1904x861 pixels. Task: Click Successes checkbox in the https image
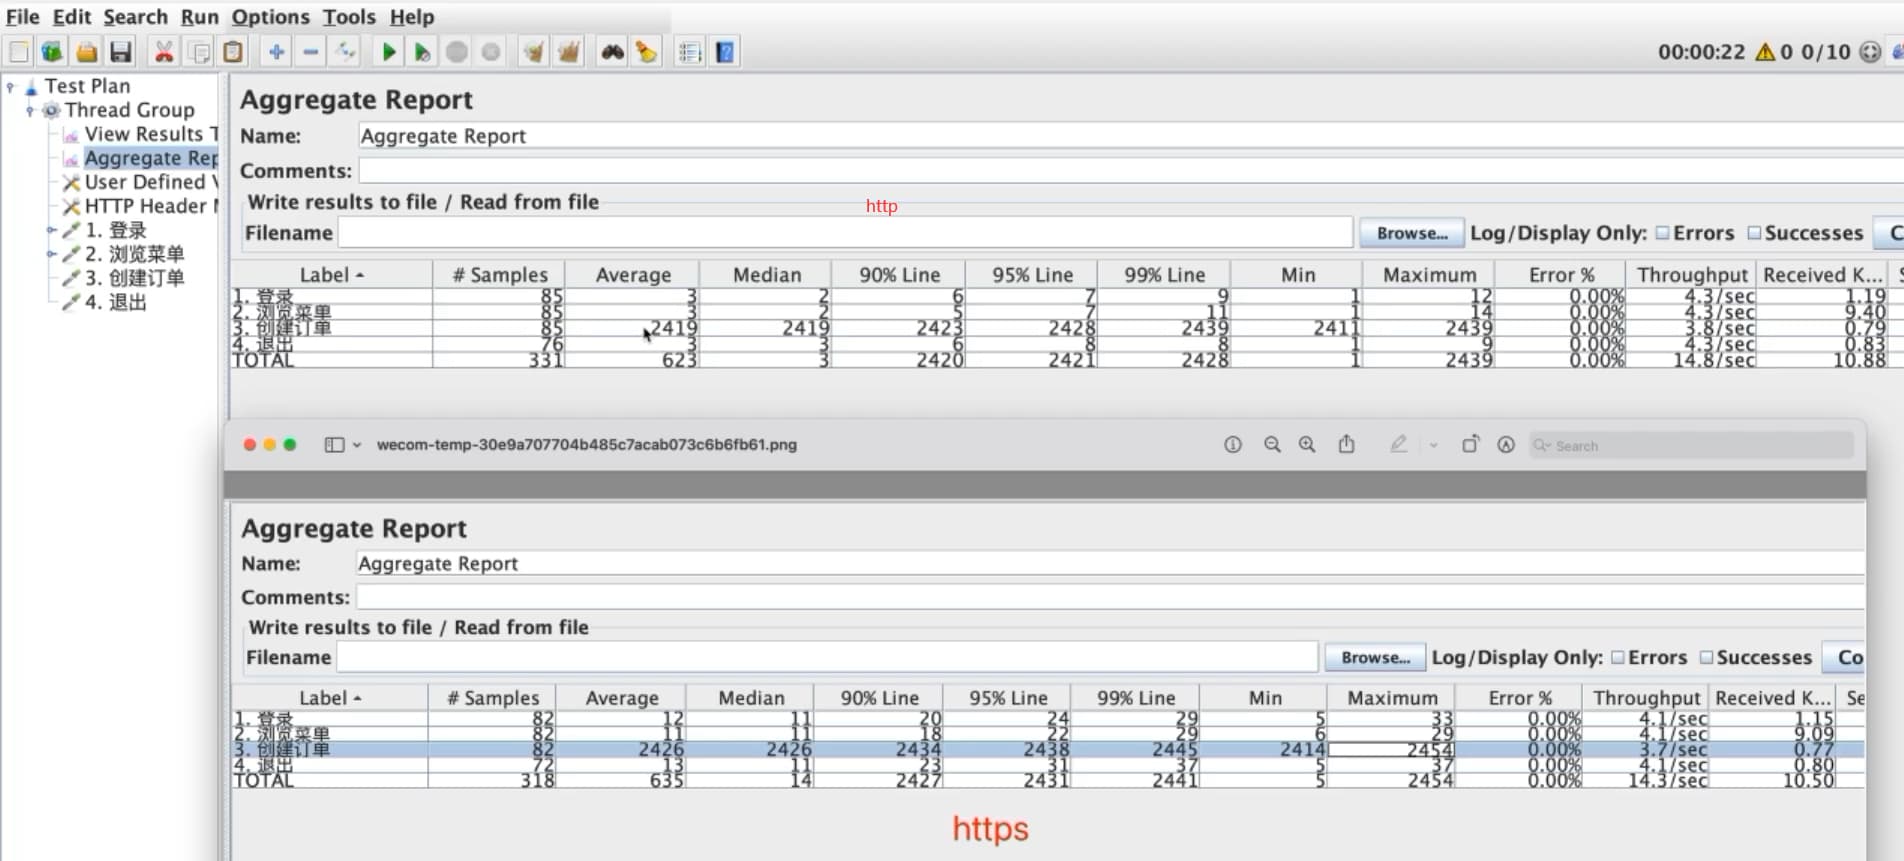coord(1707,657)
